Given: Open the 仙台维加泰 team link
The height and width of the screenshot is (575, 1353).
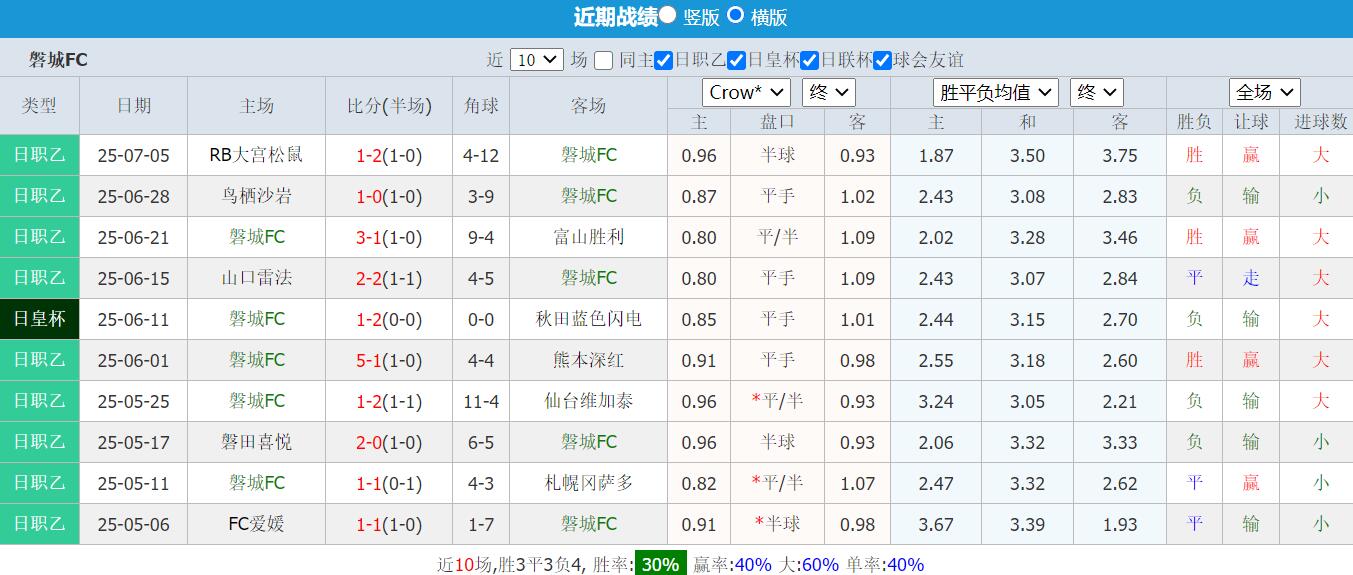Looking at the screenshot, I should point(588,401).
